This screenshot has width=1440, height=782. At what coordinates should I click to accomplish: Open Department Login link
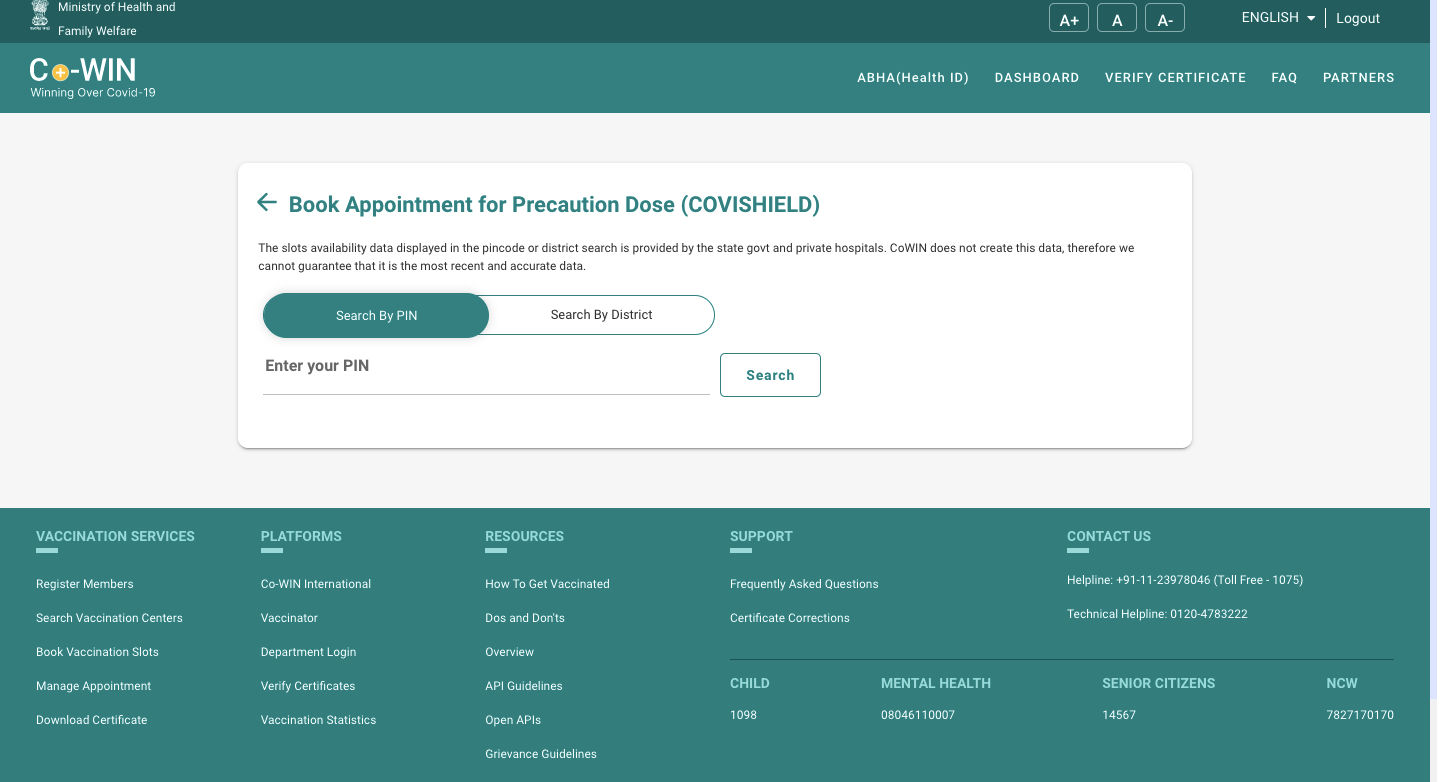pos(308,652)
